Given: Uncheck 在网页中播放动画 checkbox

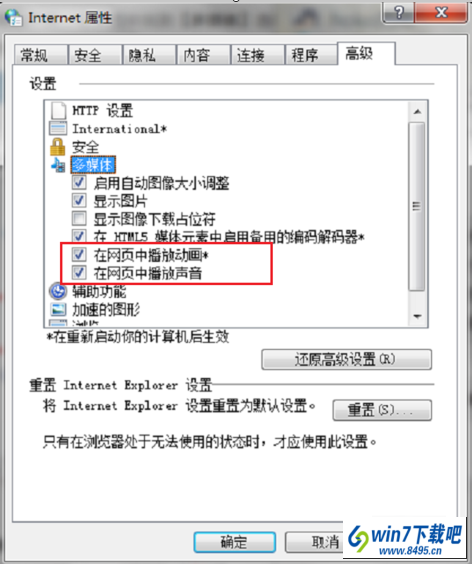Looking at the screenshot, I should tap(79, 255).
